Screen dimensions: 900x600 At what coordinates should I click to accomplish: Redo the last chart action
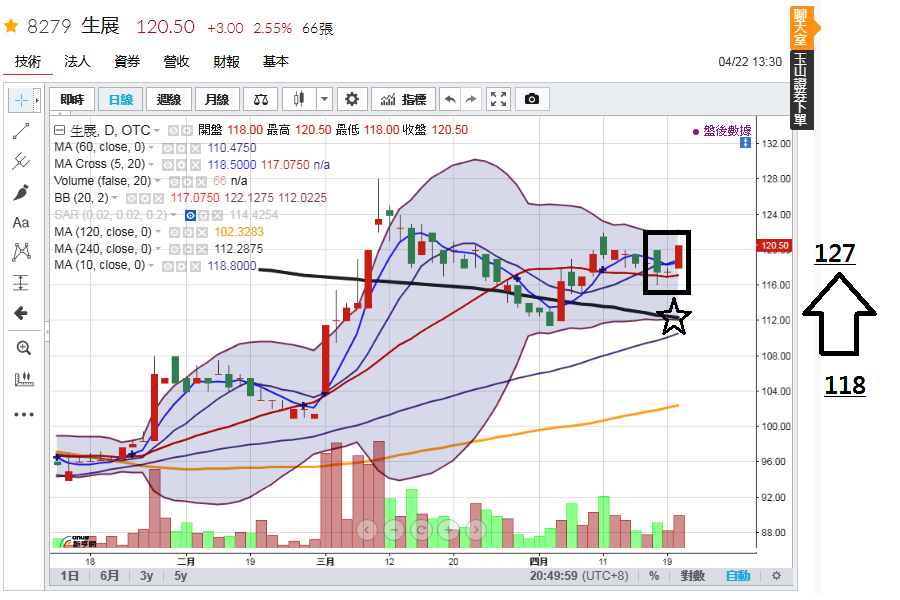pyautogui.click(x=471, y=99)
